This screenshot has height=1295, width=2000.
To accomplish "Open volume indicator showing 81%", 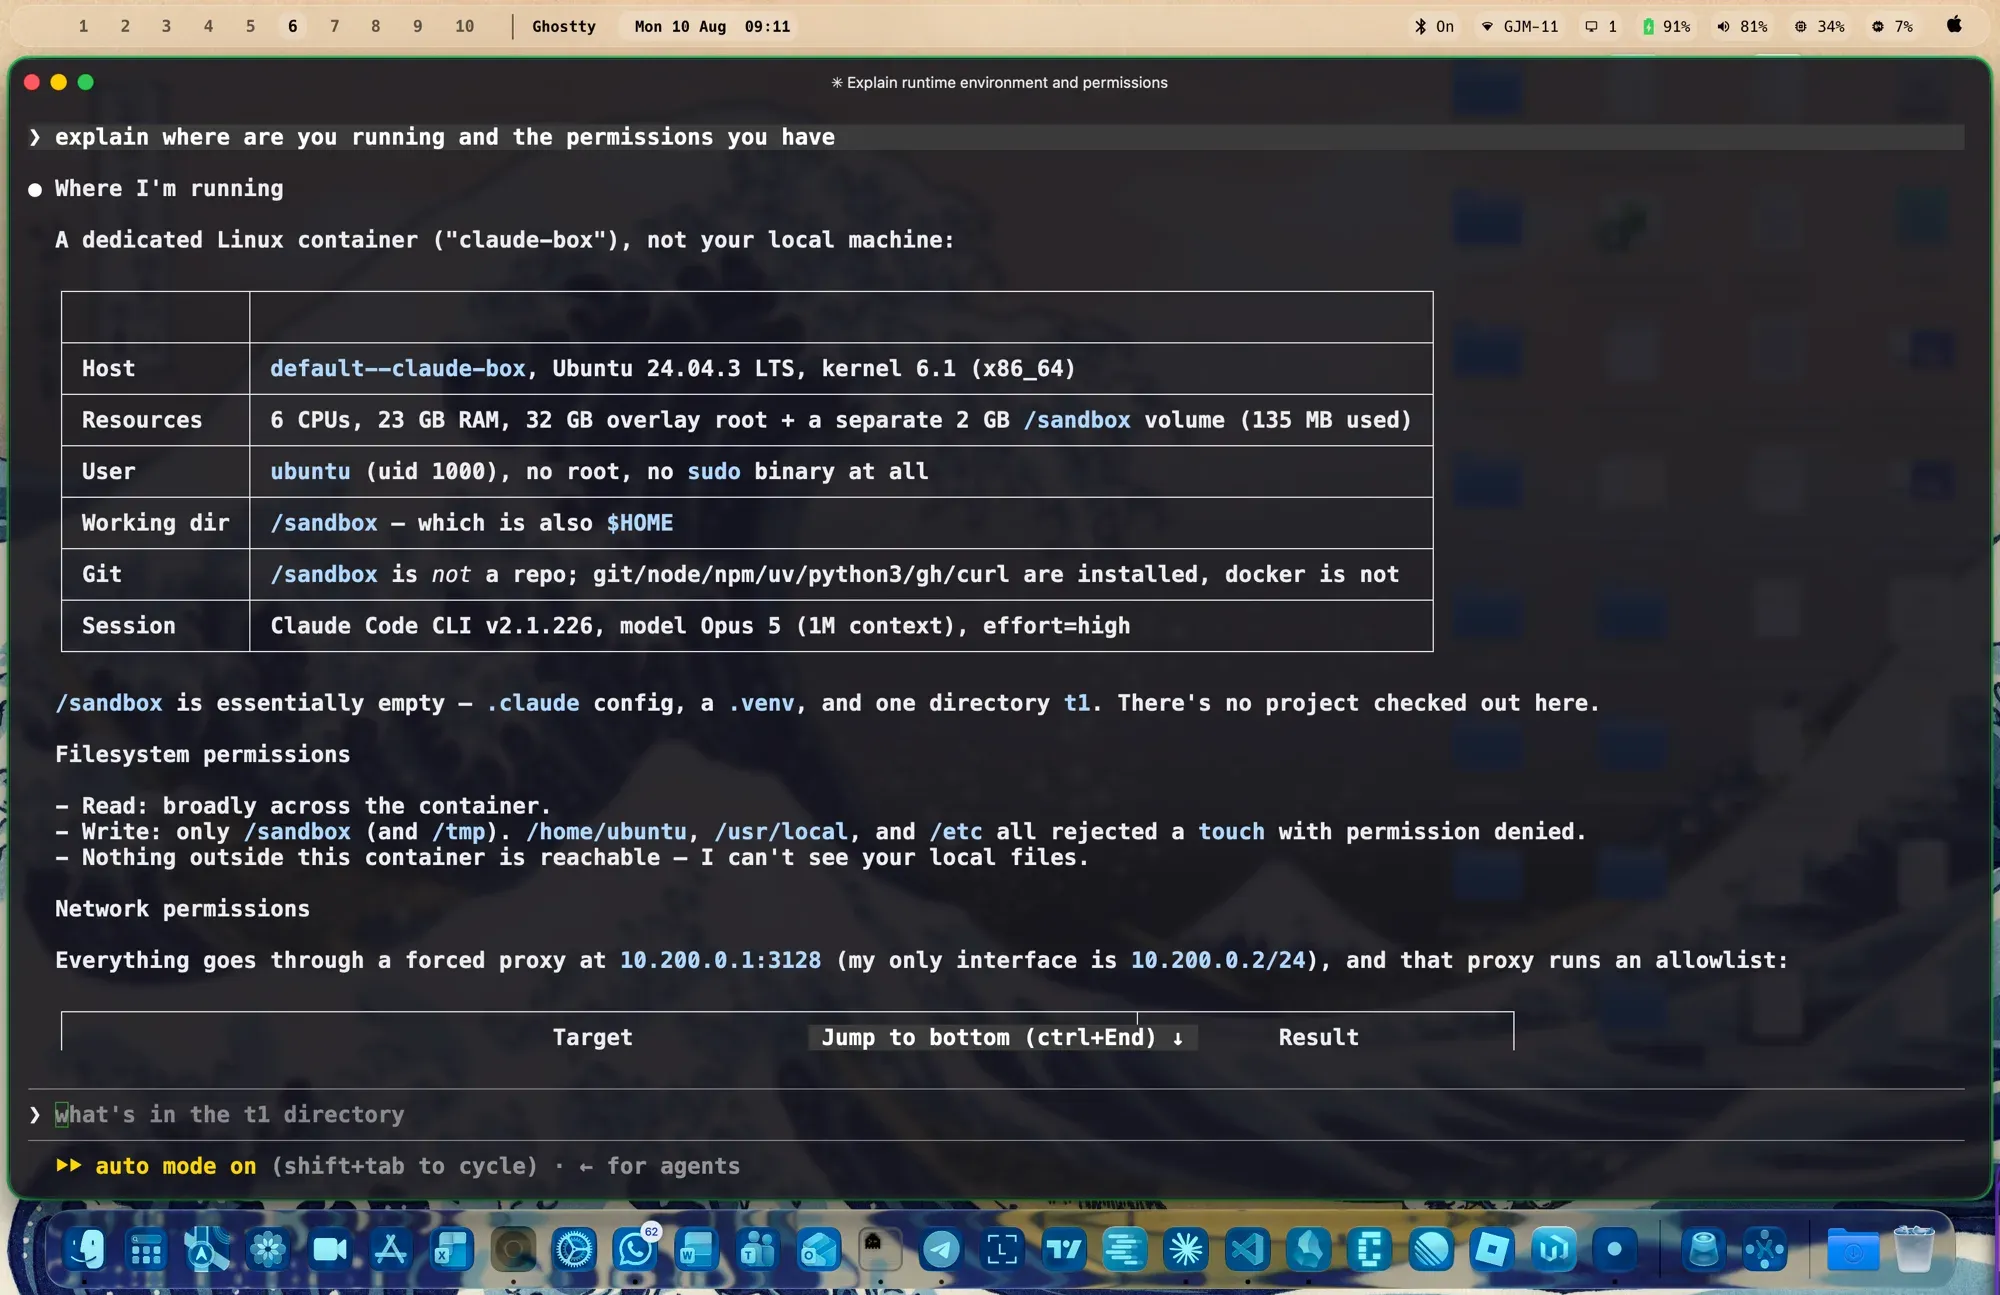I will tap(1742, 27).
